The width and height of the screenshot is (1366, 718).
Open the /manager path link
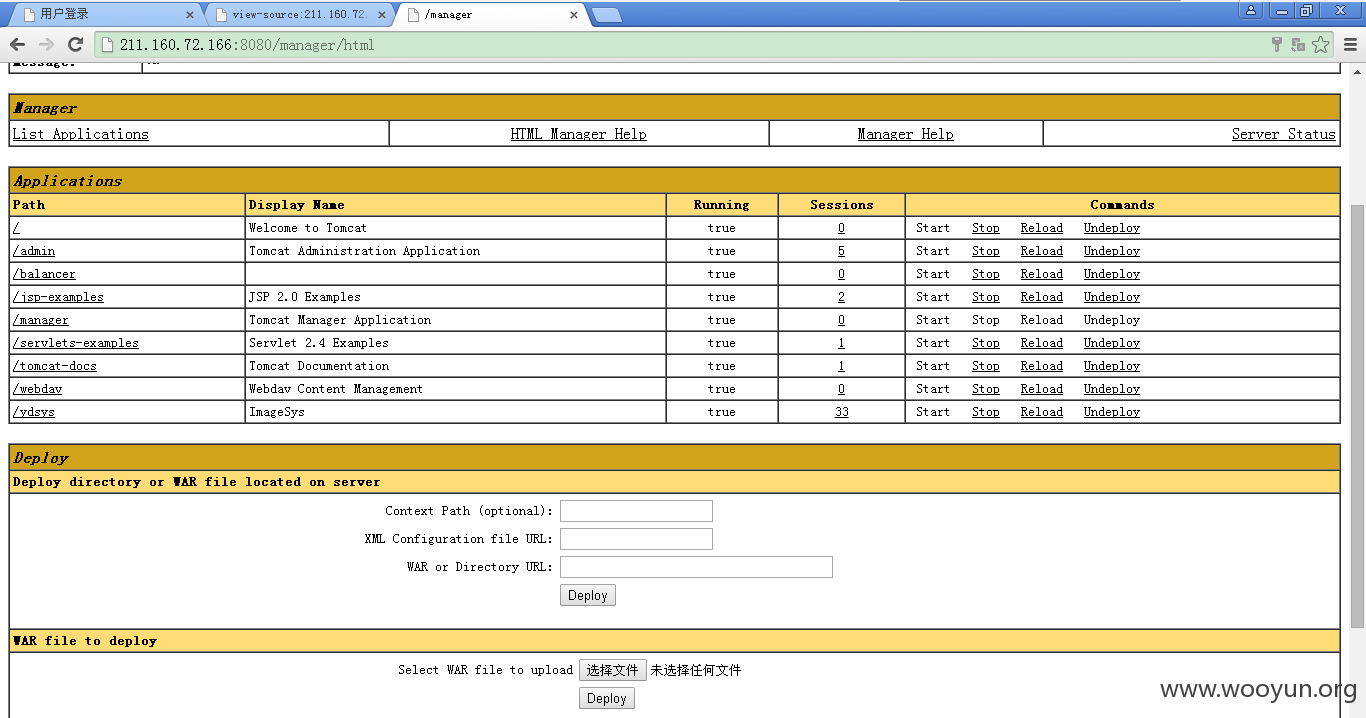[41, 320]
